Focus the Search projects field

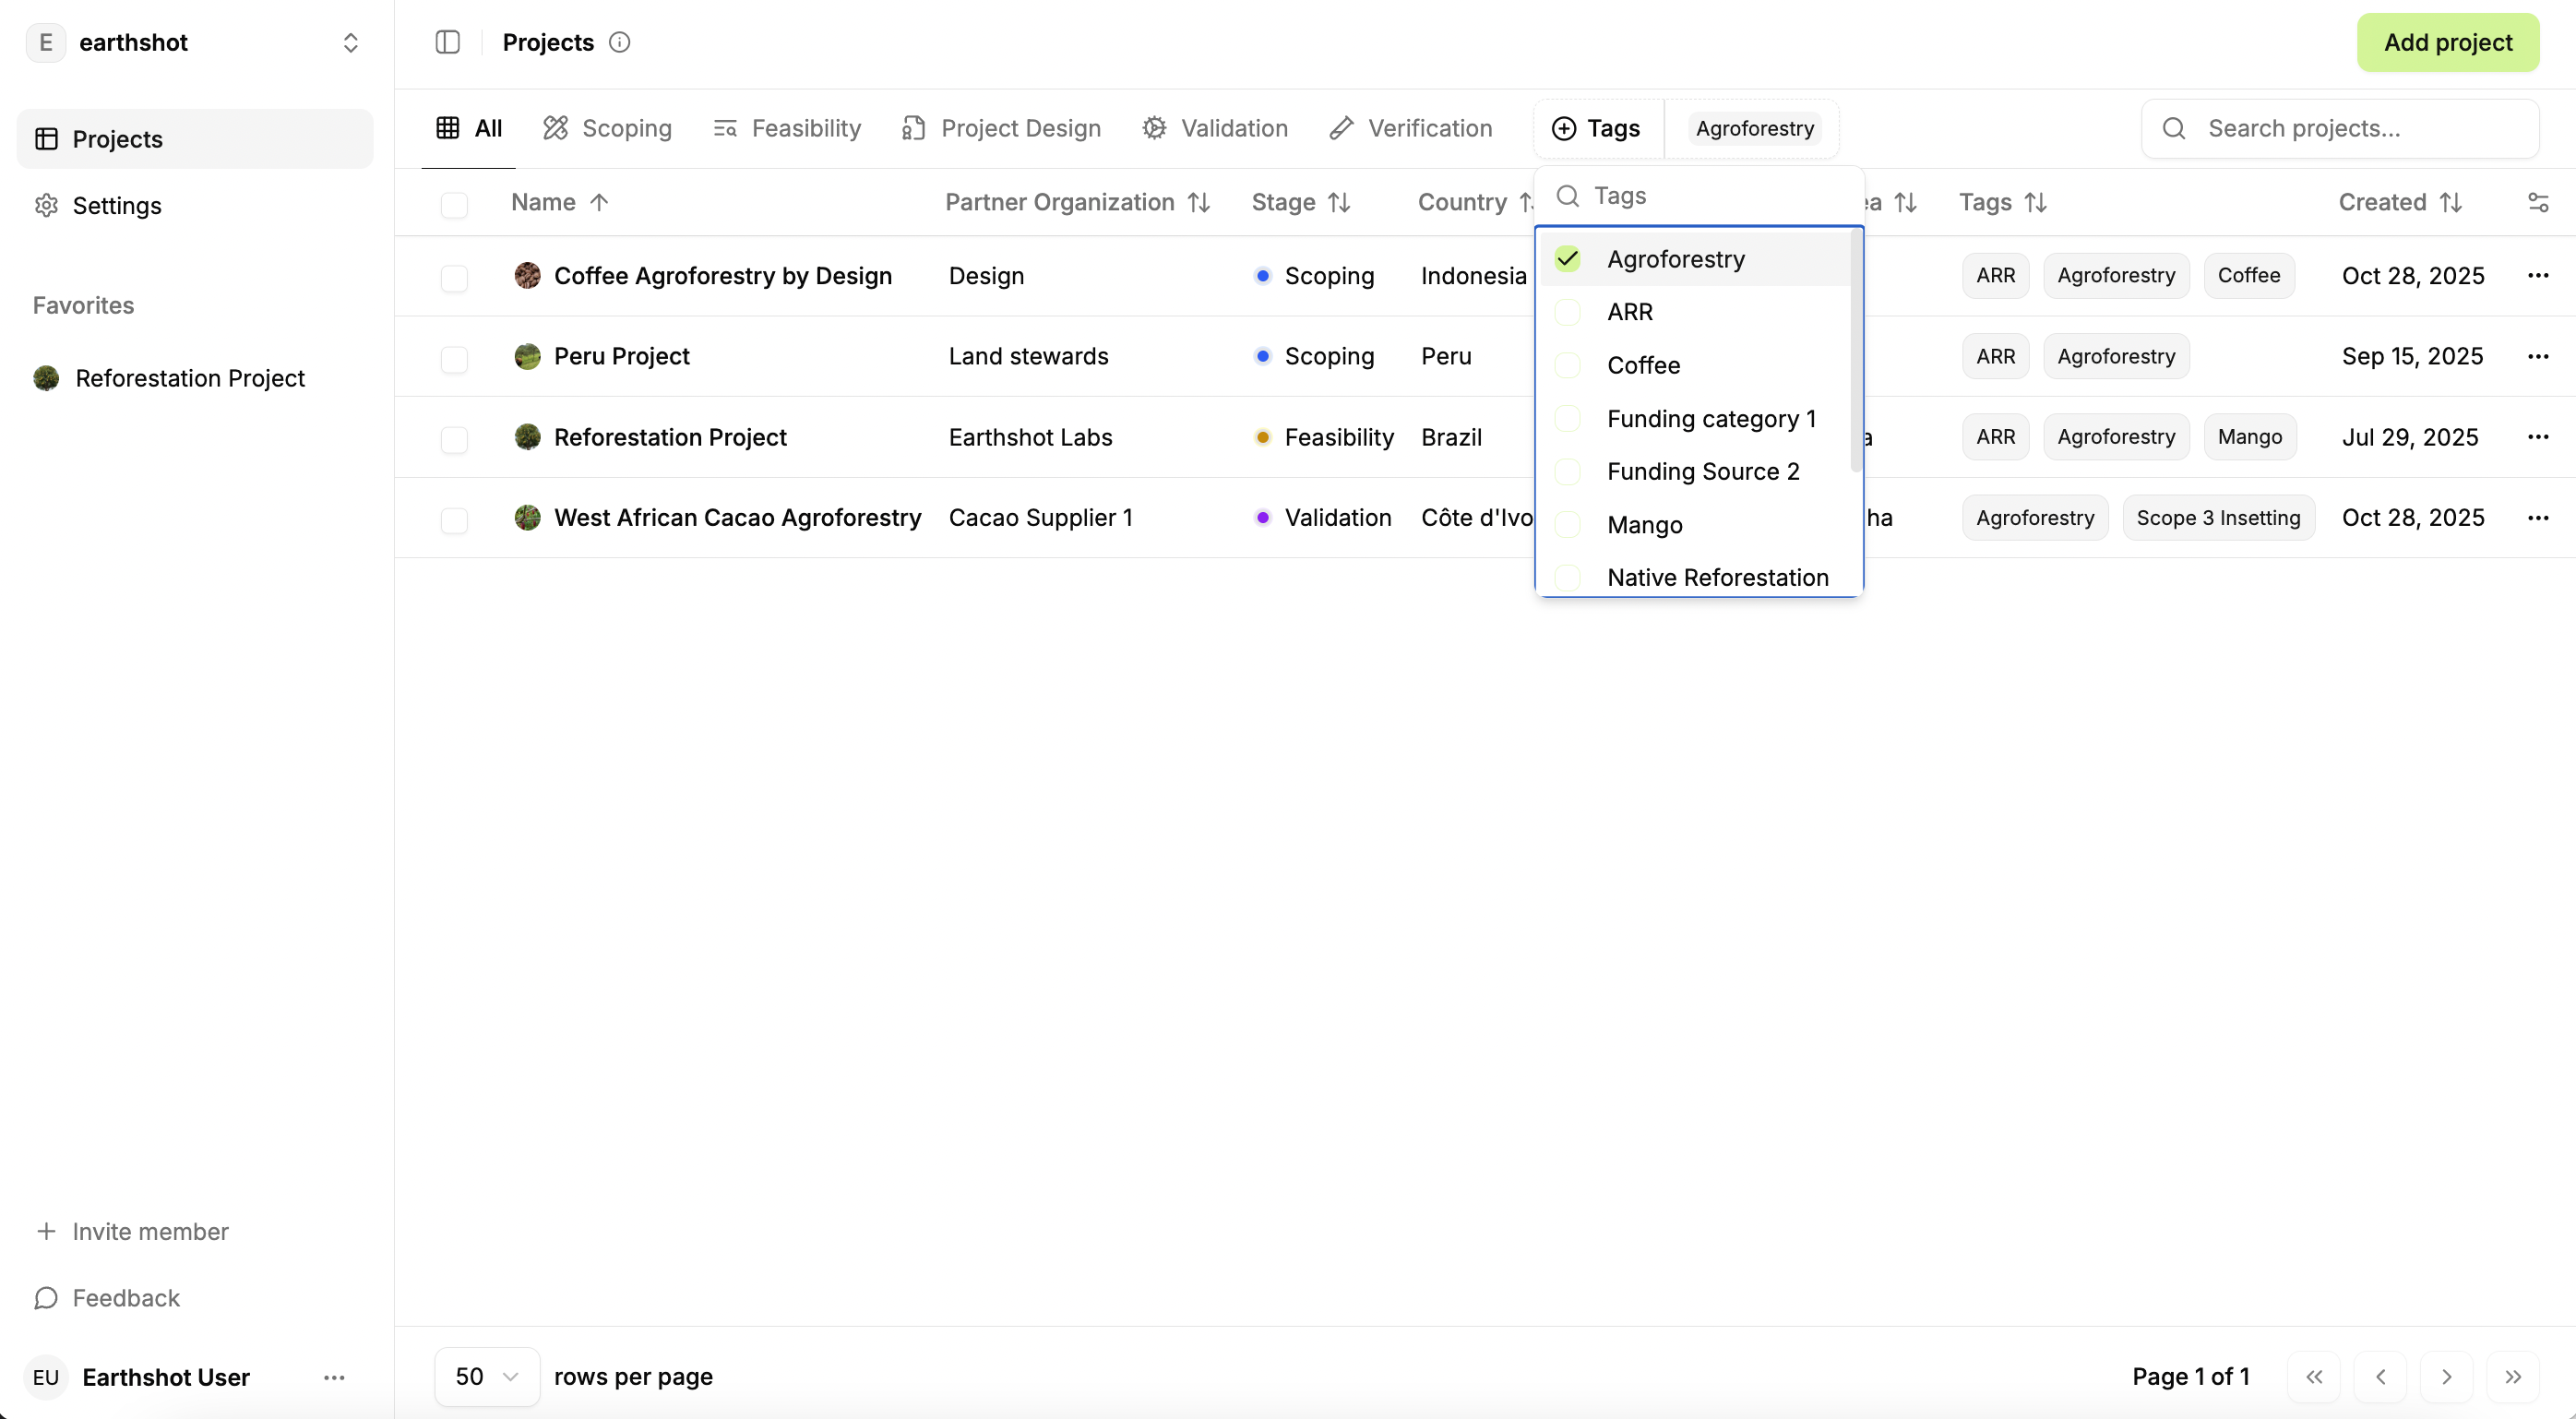coord(2339,129)
